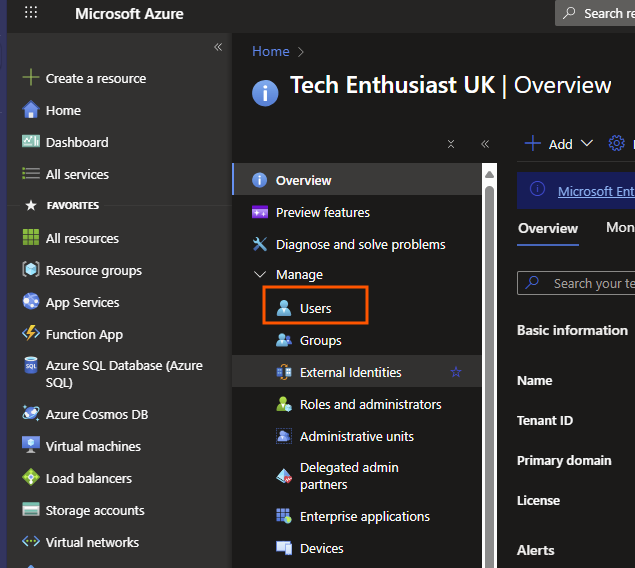635x568 pixels.
Task: Click the Delegated admin partners icon
Action: 284,476
